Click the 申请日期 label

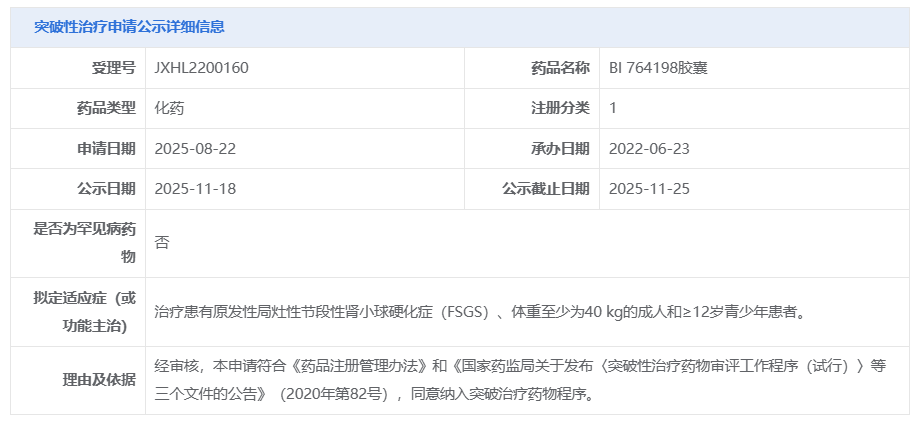[x=106, y=149]
